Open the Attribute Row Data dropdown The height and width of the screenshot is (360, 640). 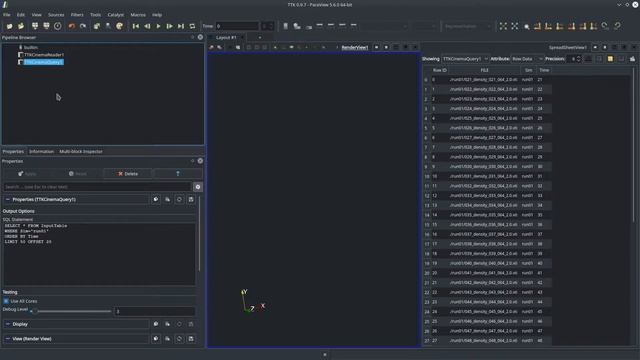tap(527, 59)
